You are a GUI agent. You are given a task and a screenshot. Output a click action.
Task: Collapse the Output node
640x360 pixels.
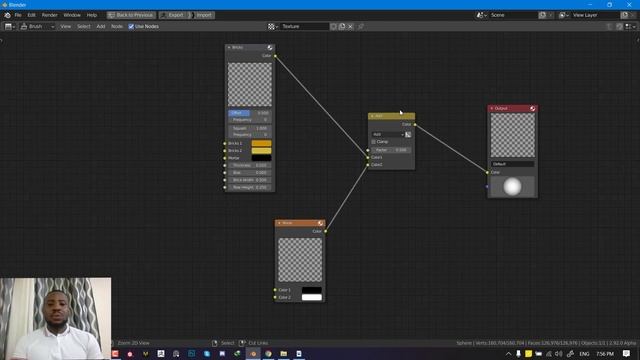(x=492, y=109)
